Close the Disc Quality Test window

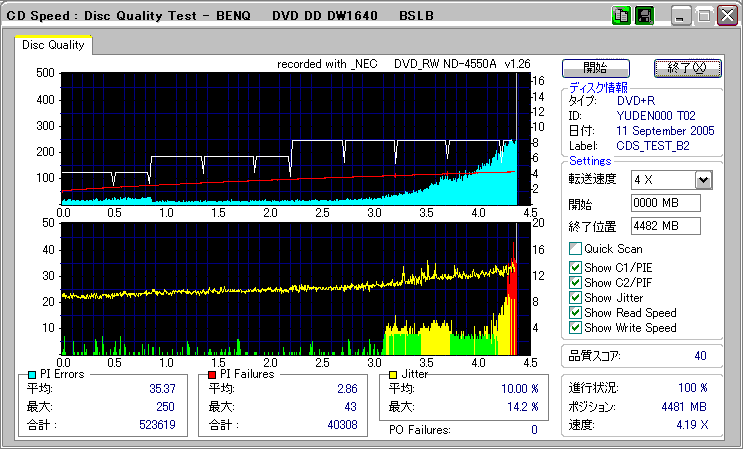pyautogui.click(x=726, y=16)
